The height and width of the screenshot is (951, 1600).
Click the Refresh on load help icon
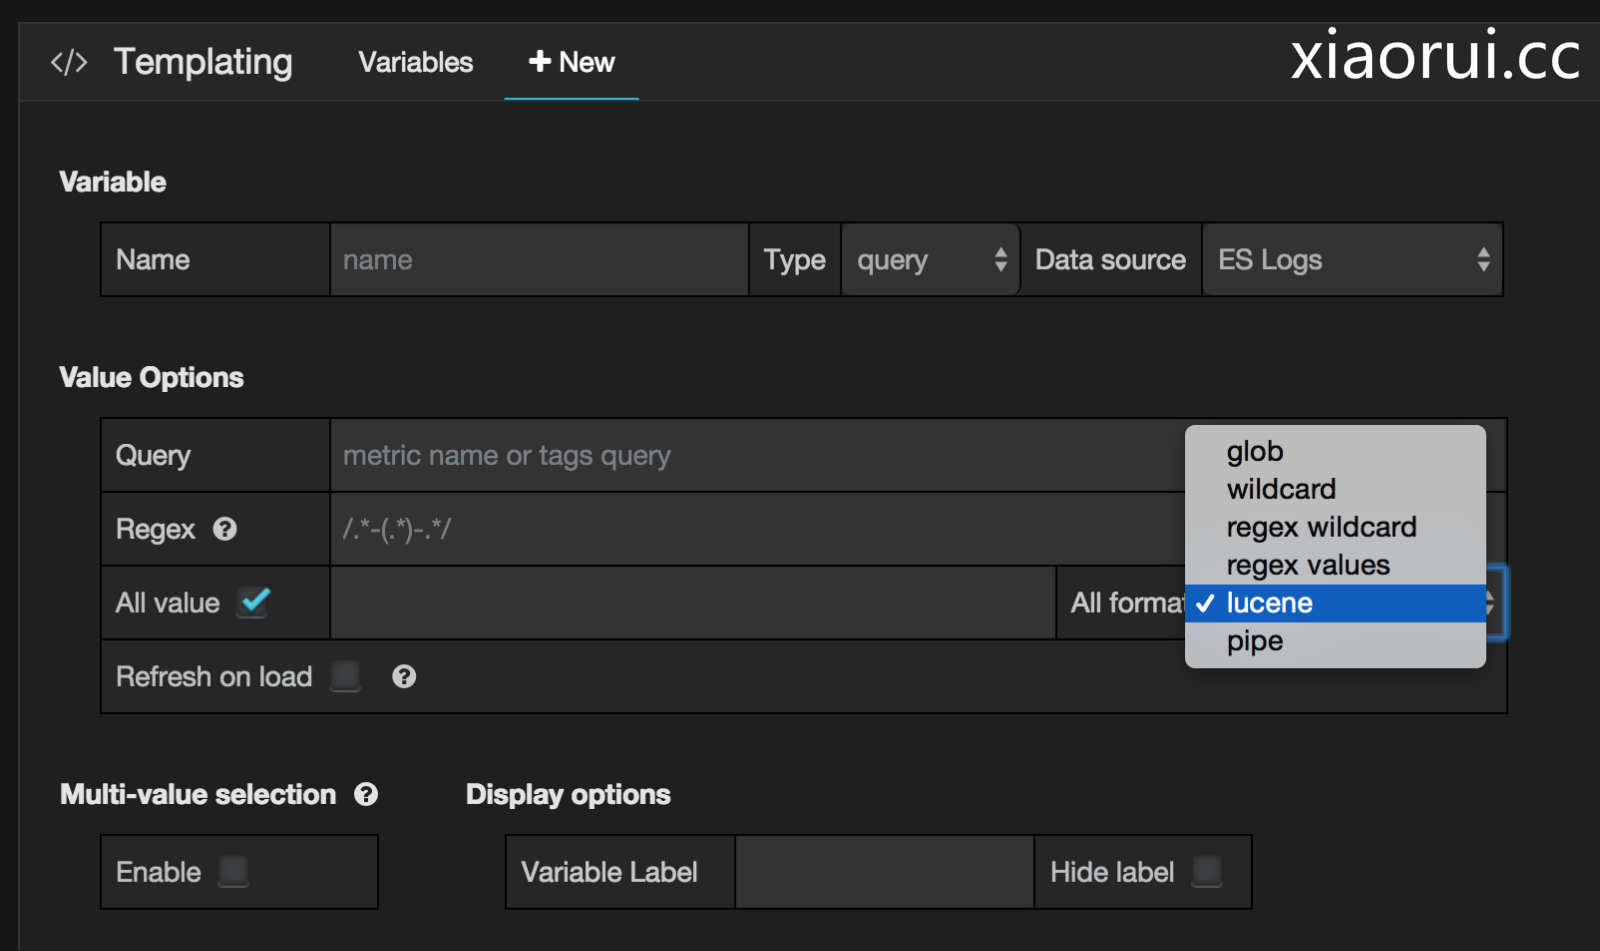(x=404, y=677)
